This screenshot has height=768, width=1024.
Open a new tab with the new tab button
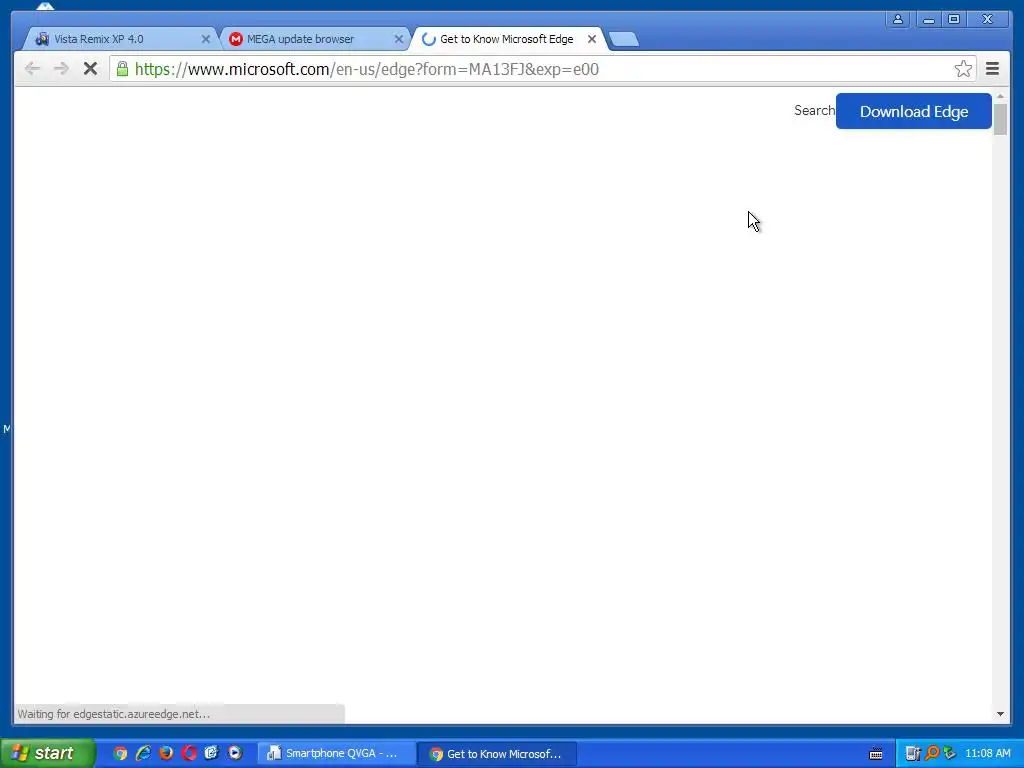(624, 40)
